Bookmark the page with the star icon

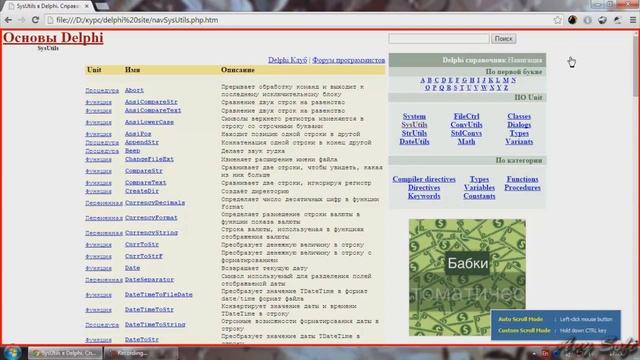tap(558, 20)
